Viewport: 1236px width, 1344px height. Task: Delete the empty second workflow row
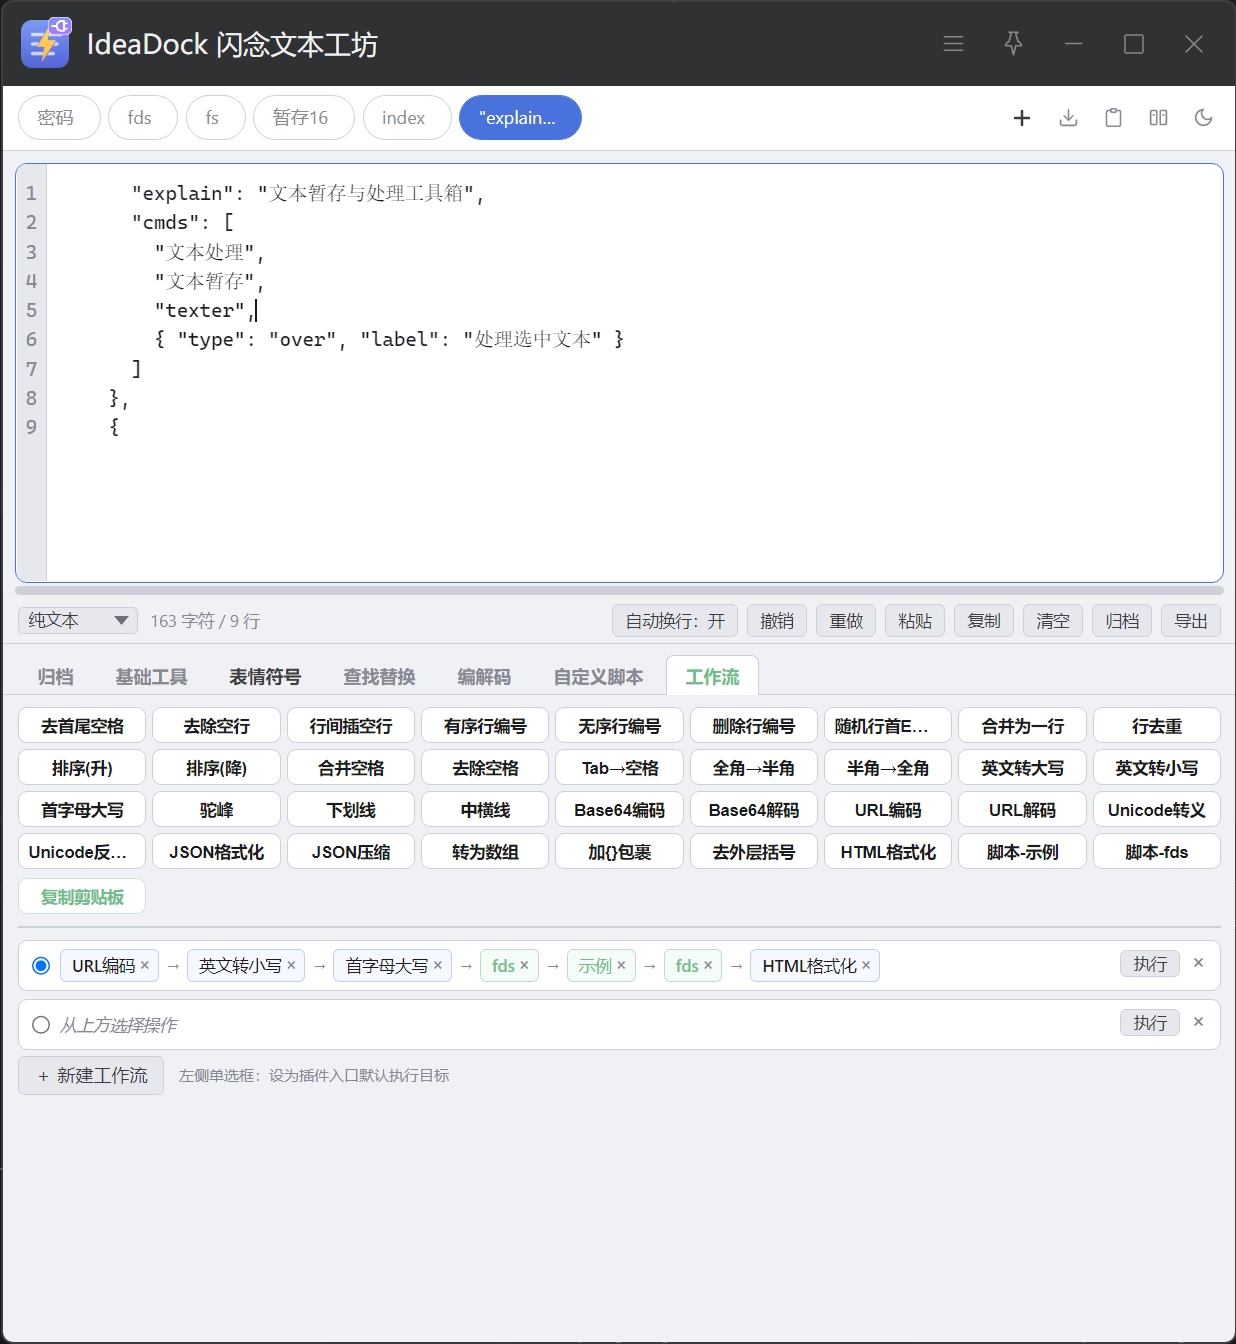click(x=1198, y=1022)
